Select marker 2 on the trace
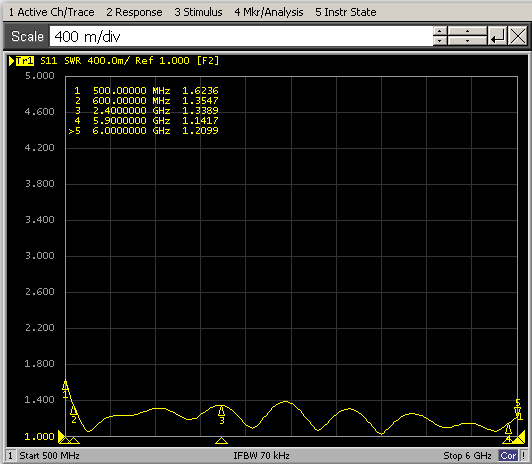Viewport: 532px width, 464px height. click(74, 414)
